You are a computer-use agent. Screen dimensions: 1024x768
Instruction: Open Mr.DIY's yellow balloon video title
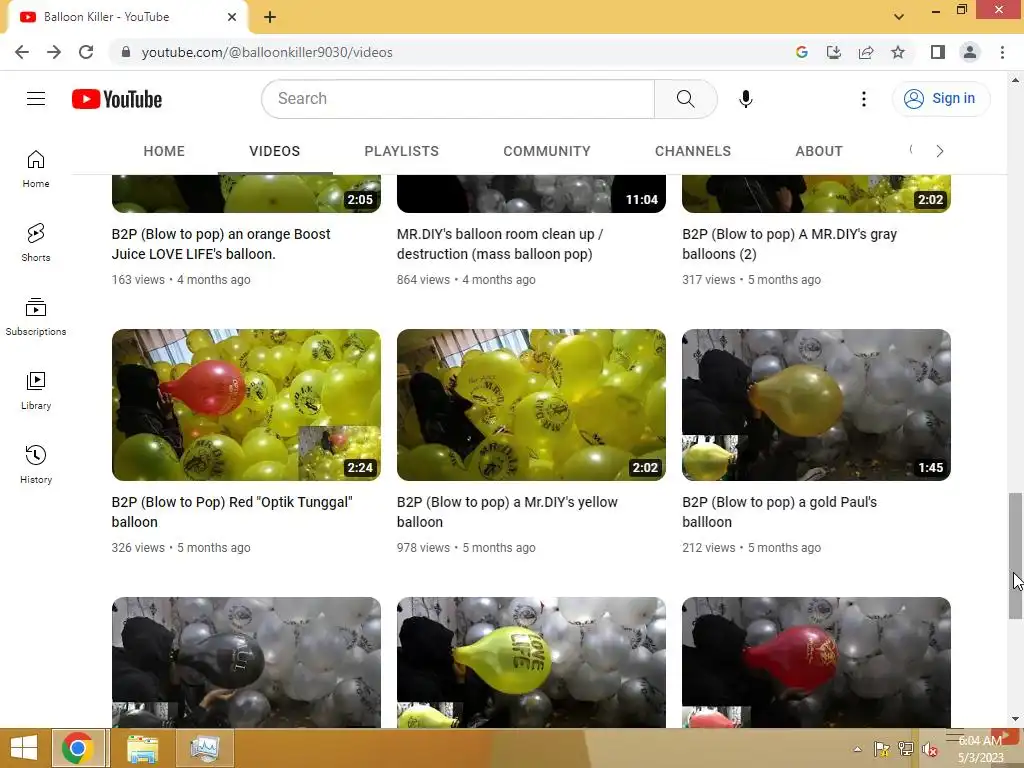tap(507, 512)
